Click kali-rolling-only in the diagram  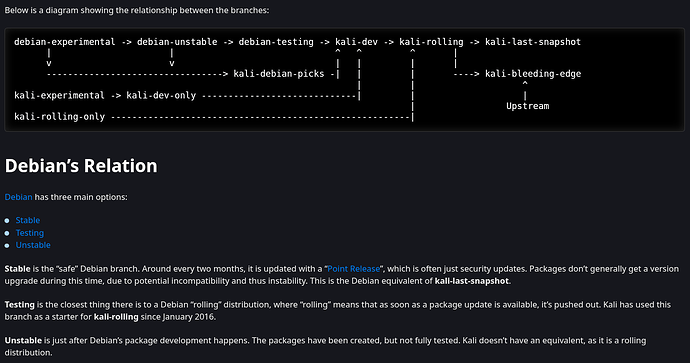coord(59,117)
